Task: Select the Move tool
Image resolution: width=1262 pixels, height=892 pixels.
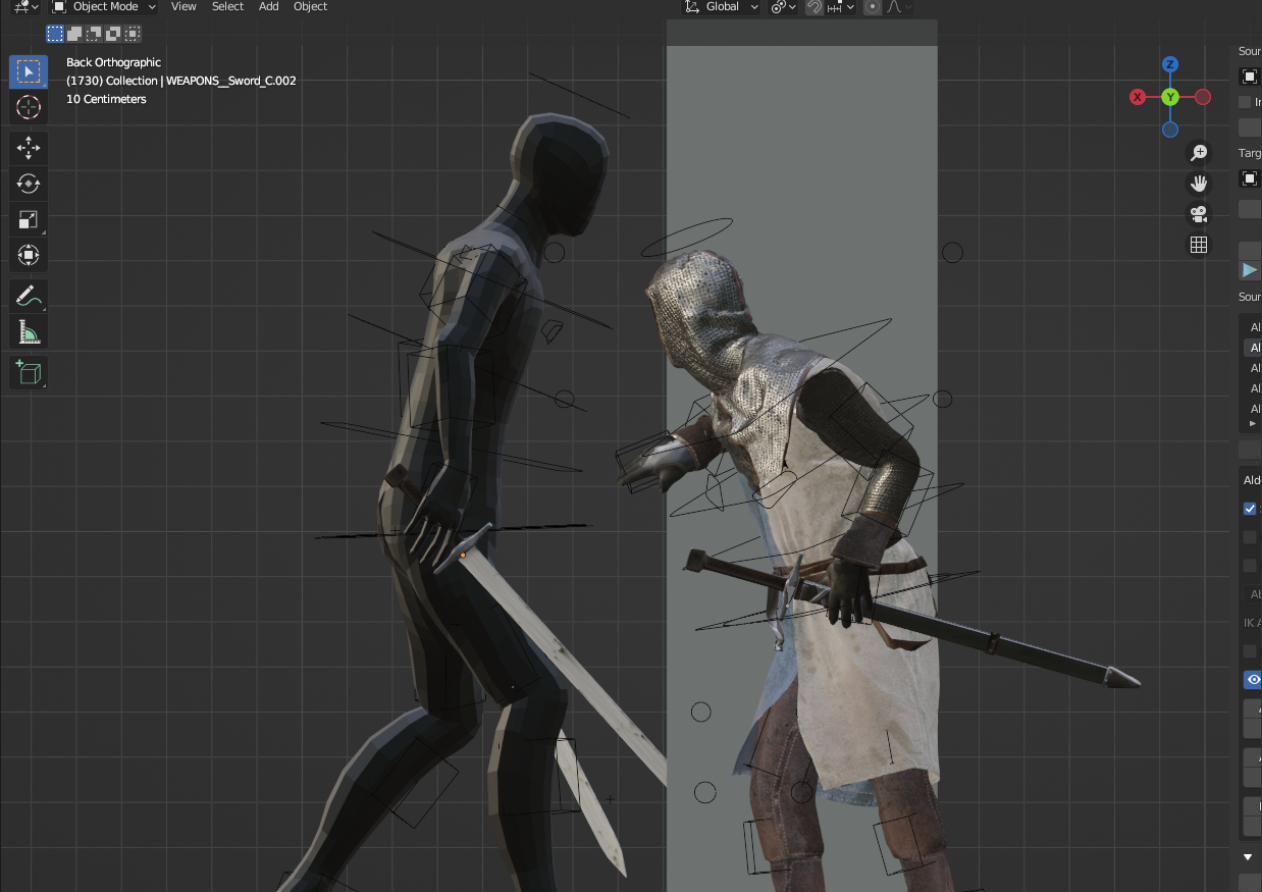Action: click(28, 148)
